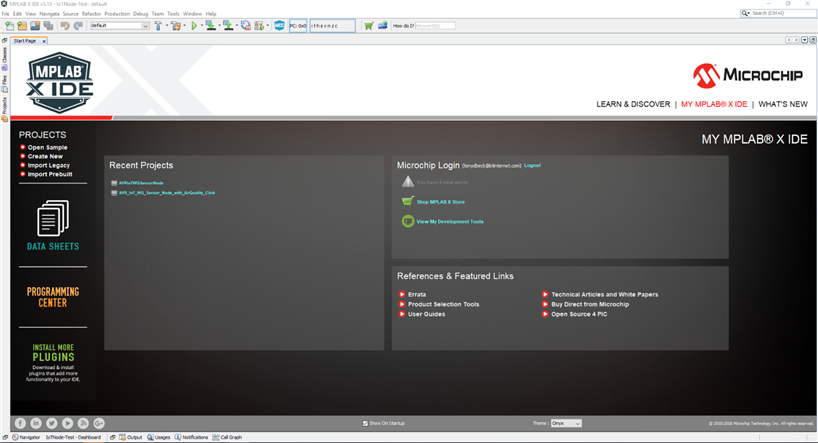The height and width of the screenshot is (443, 818).
Task: Expand the Clean and Build dropdown arrow
Action: [x=185, y=26]
